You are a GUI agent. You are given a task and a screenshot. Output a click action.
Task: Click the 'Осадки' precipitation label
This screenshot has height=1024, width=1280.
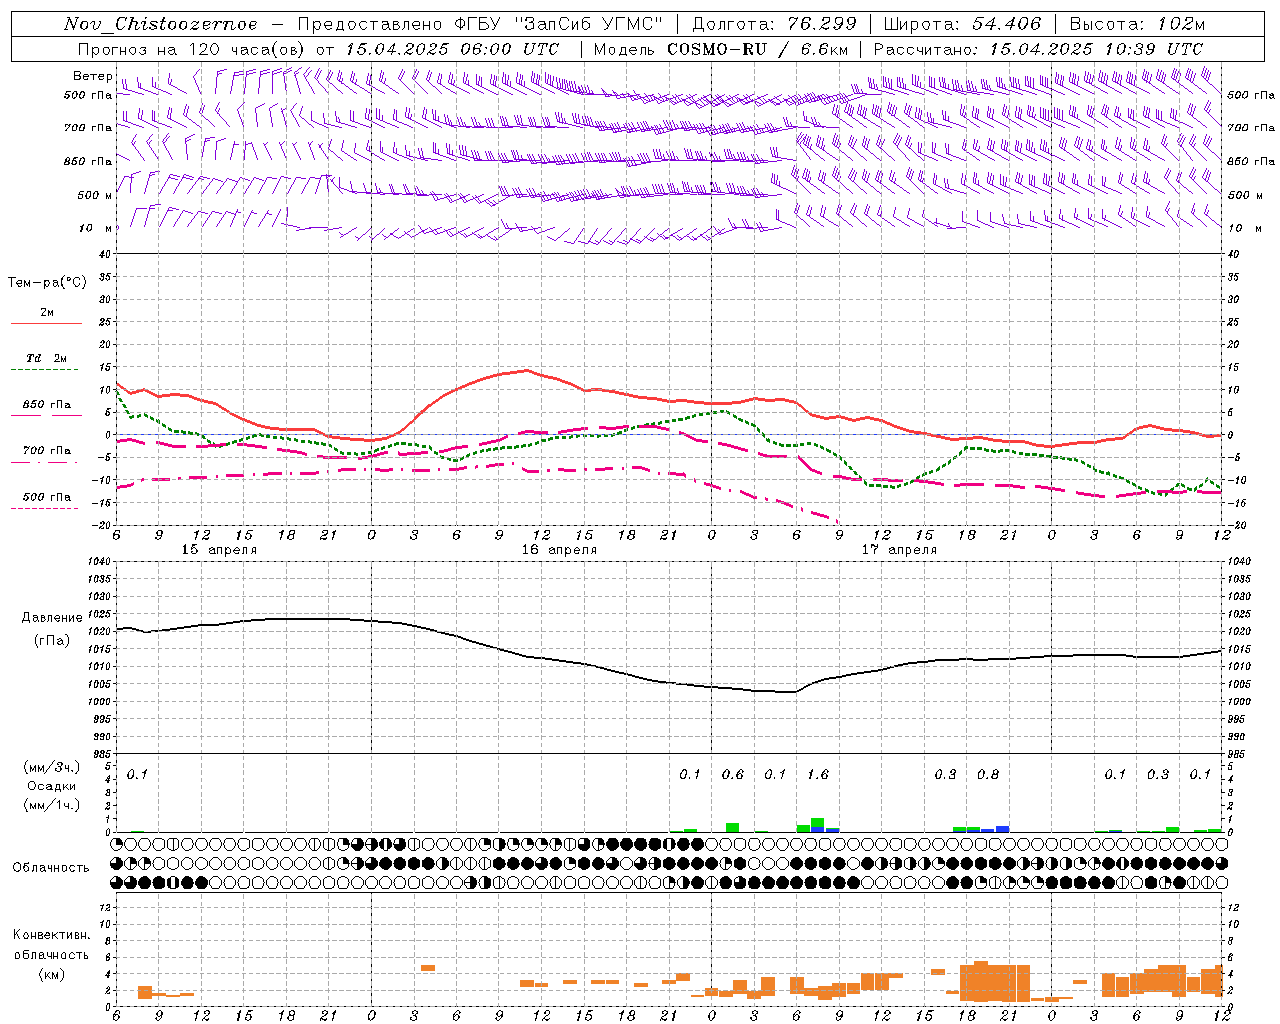coord(51,786)
